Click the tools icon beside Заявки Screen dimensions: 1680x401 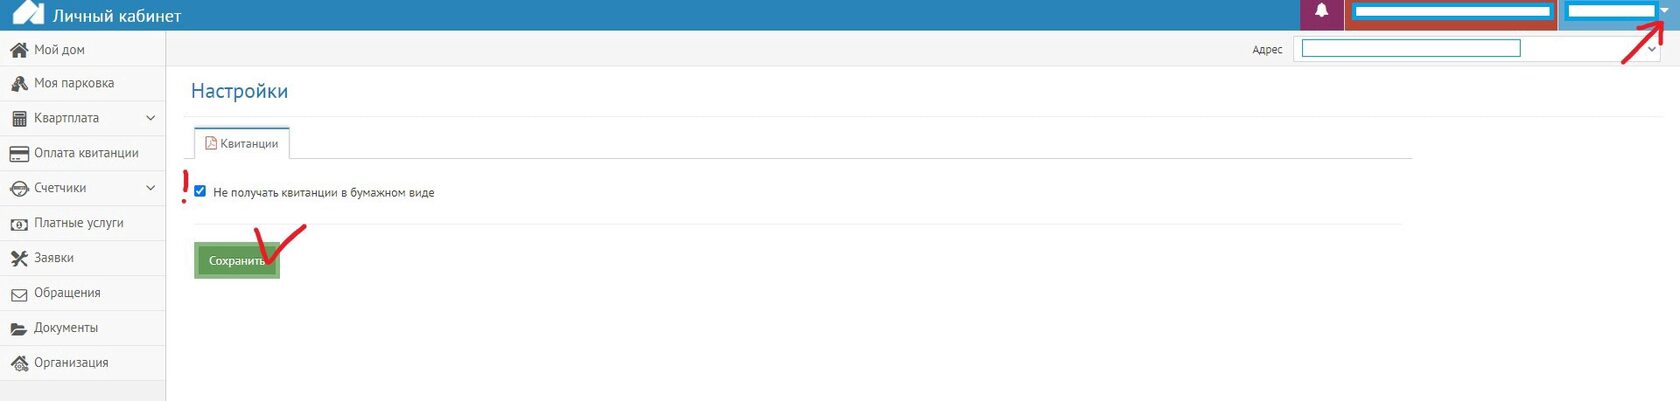coord(18,258)
